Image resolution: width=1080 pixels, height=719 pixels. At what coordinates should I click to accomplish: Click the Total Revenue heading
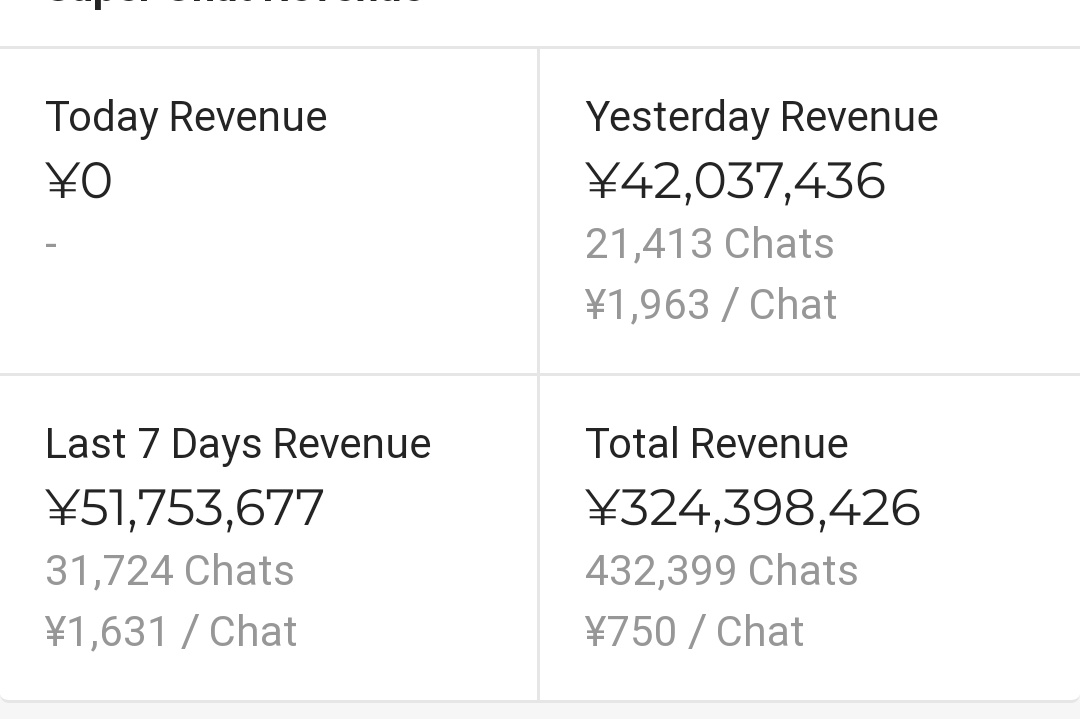pos(716,444)
